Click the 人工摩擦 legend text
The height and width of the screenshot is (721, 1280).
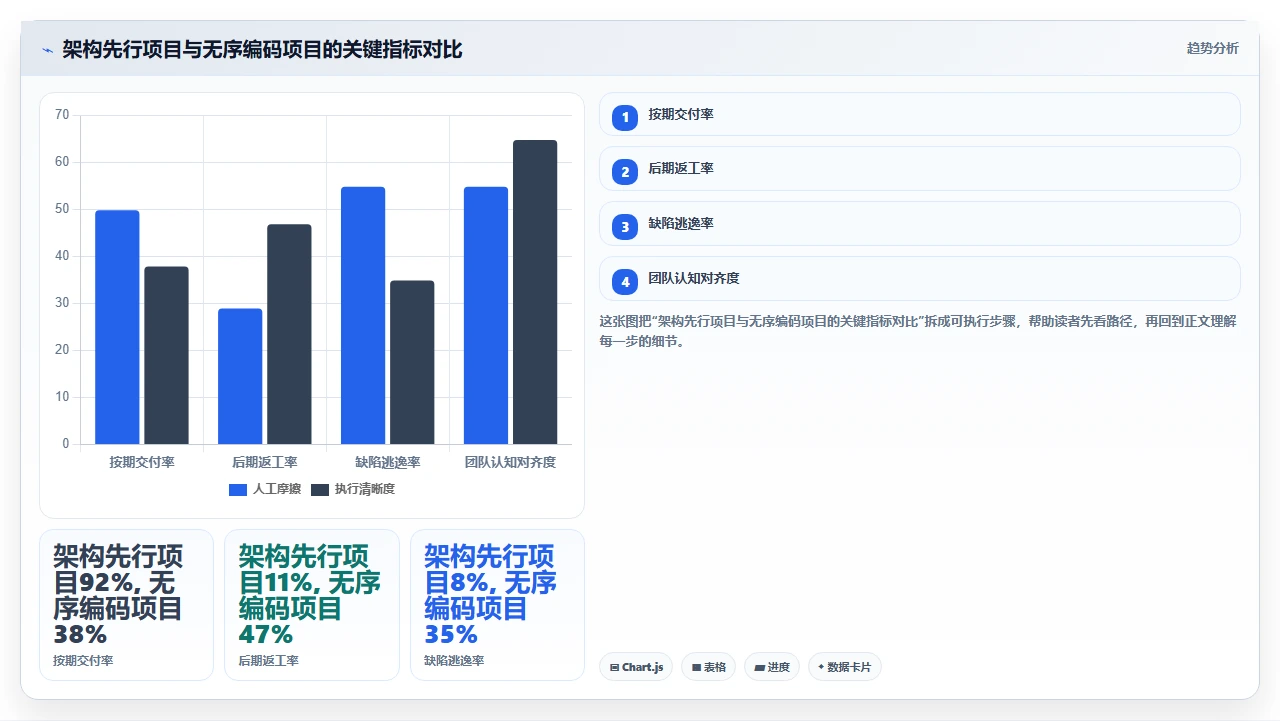coord(277,490)
